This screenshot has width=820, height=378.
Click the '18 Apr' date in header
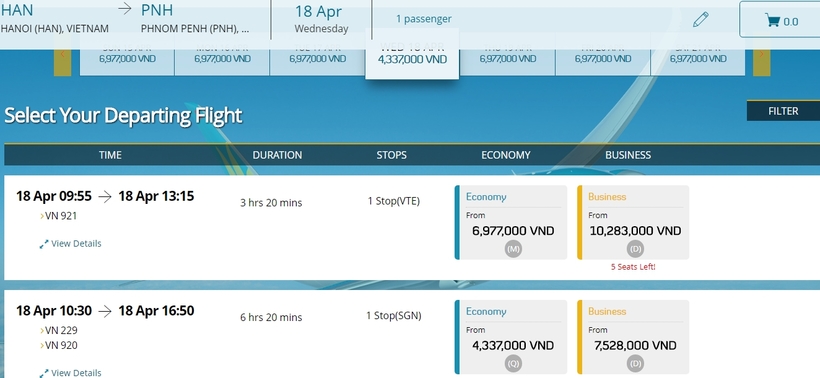point(318,11)
